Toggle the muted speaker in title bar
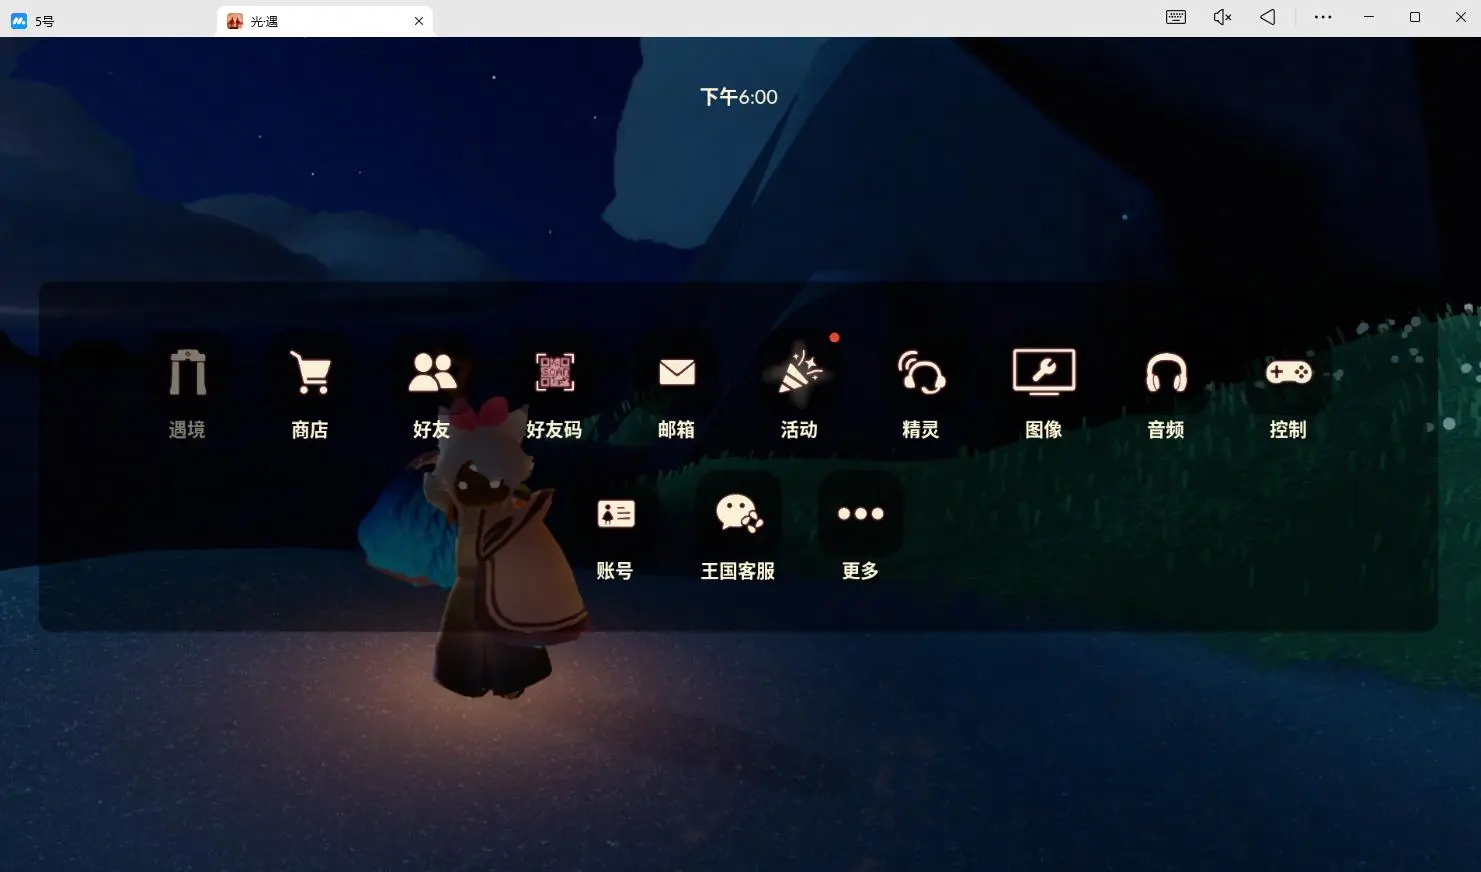1481x872 pixels. pyautogui.click(x=1222, y=17)
